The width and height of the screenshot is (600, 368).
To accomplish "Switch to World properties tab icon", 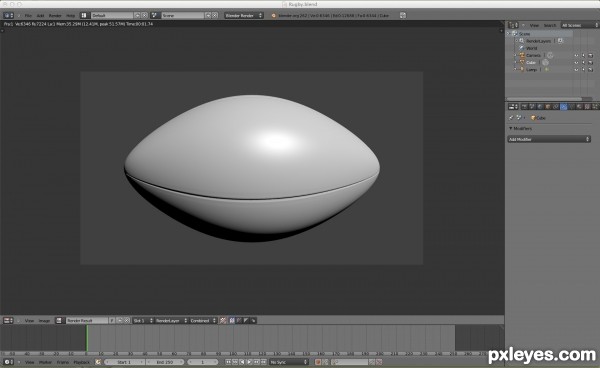I will 540,107.
